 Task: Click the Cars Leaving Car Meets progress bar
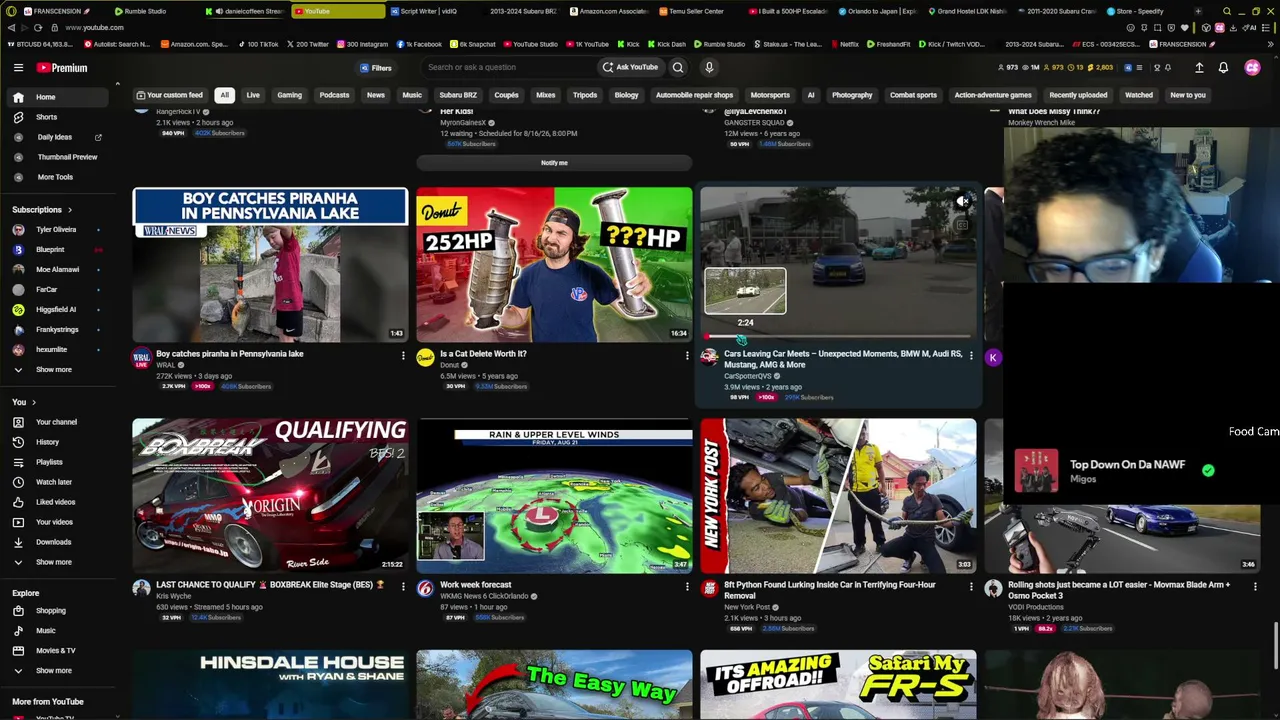coord(838,337)
